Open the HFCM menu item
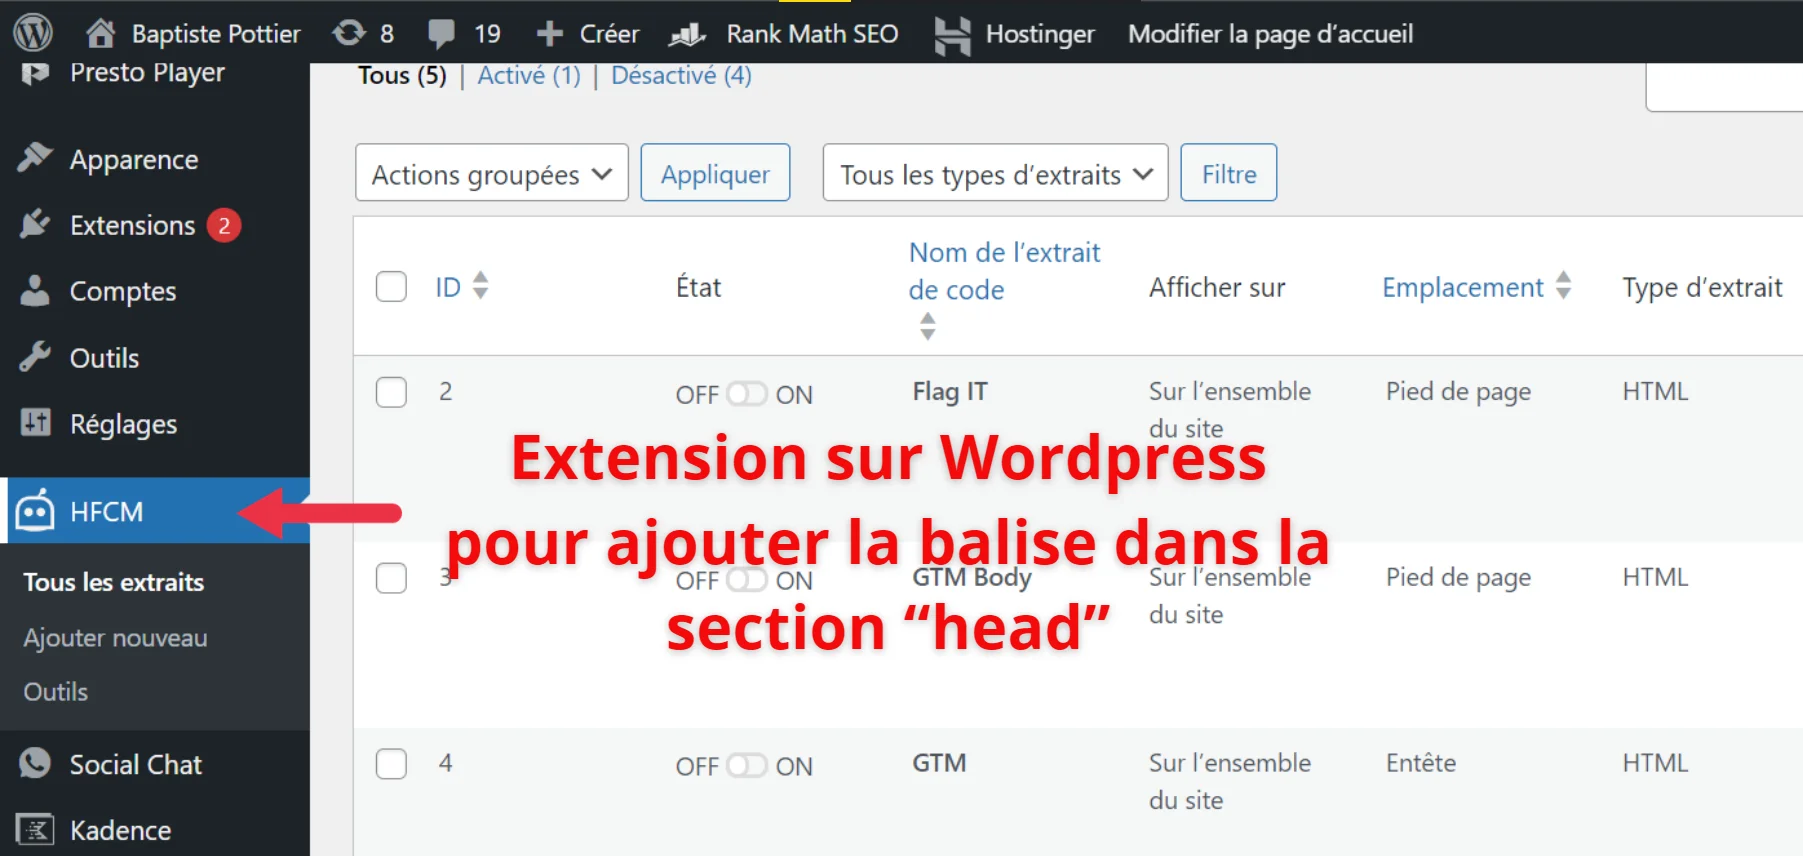The height and width of the screenshot is (856, 1803). [x=155, y=510]
